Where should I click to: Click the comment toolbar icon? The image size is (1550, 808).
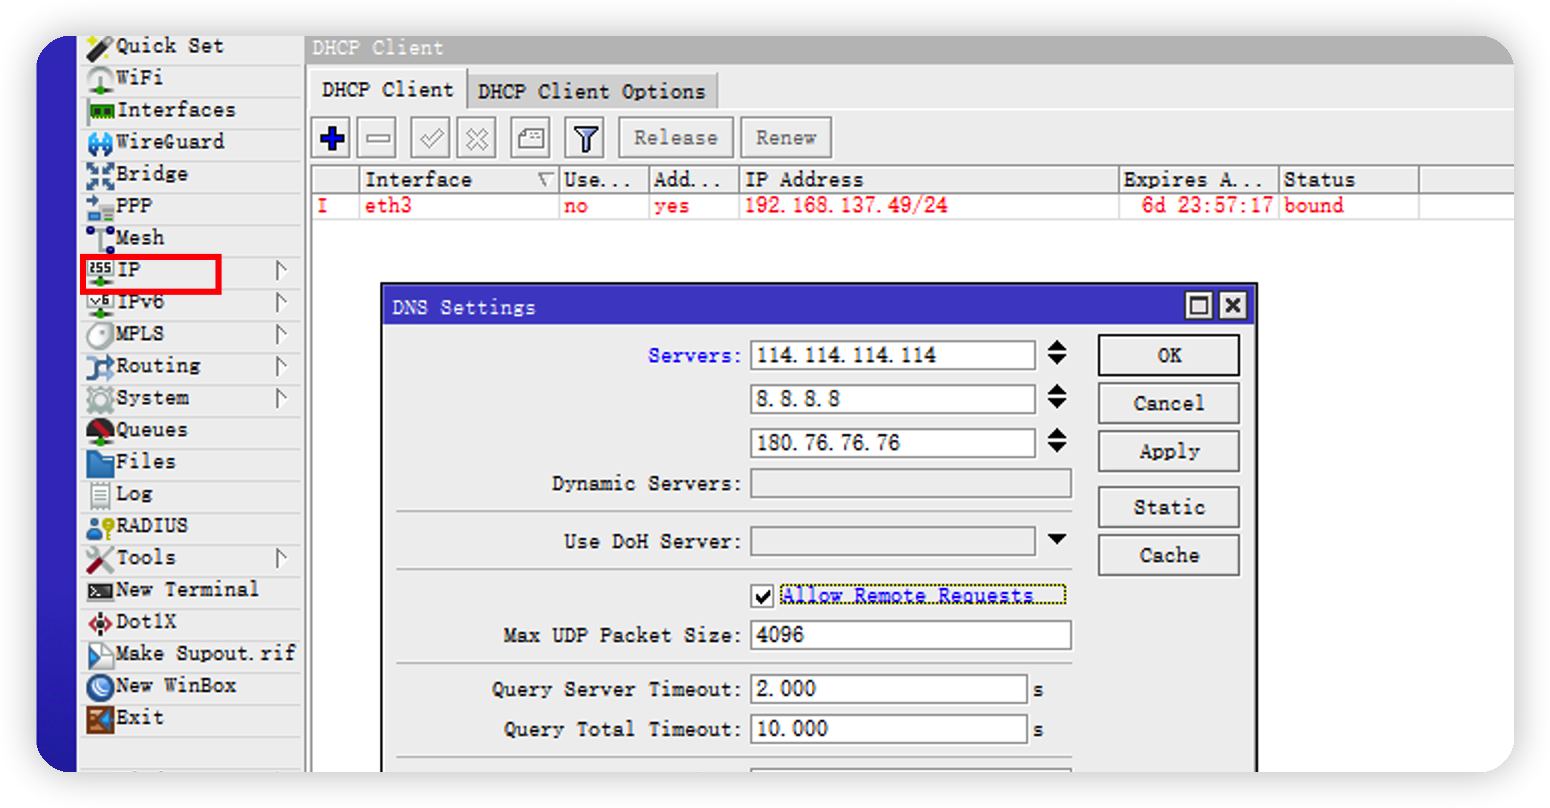tap(530, 138)
